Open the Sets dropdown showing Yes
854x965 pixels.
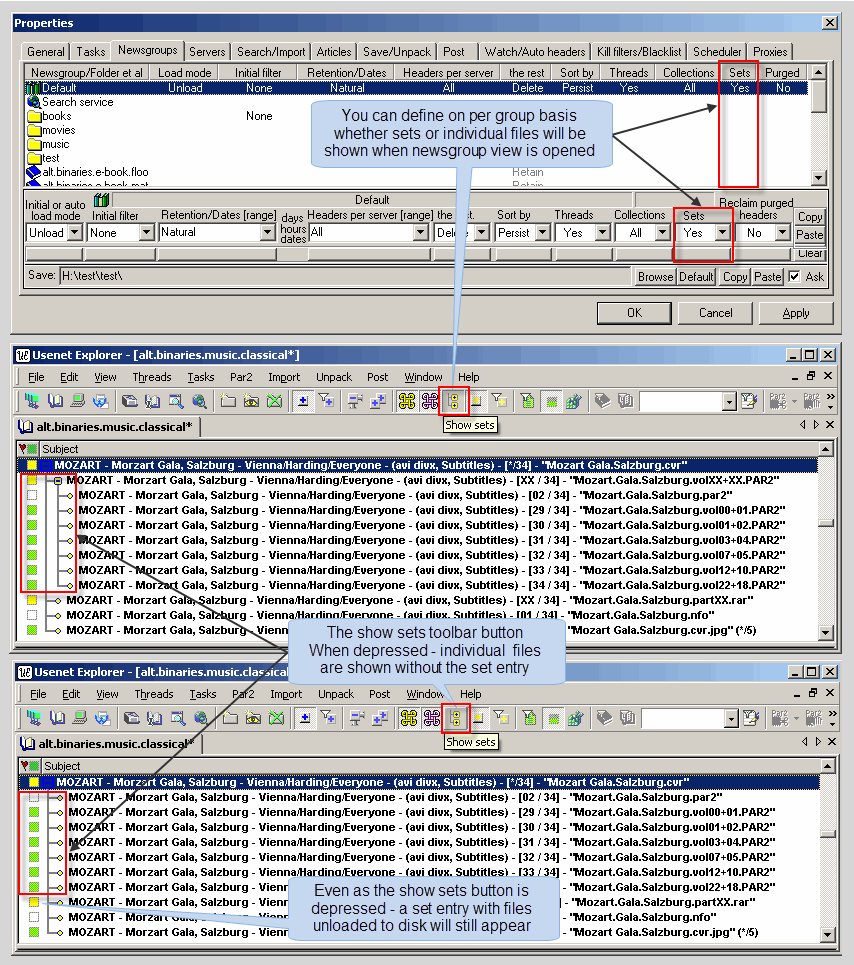[x=723, y=233]
